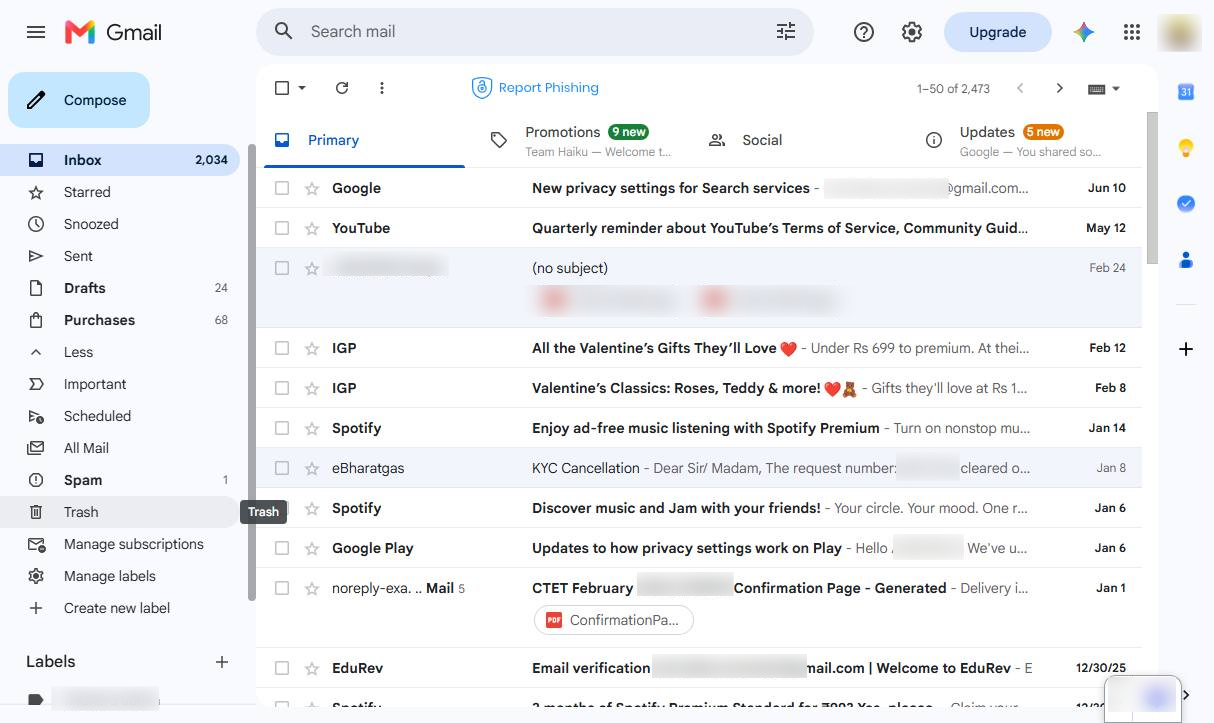Open the All Mail folder

point(120,448)
